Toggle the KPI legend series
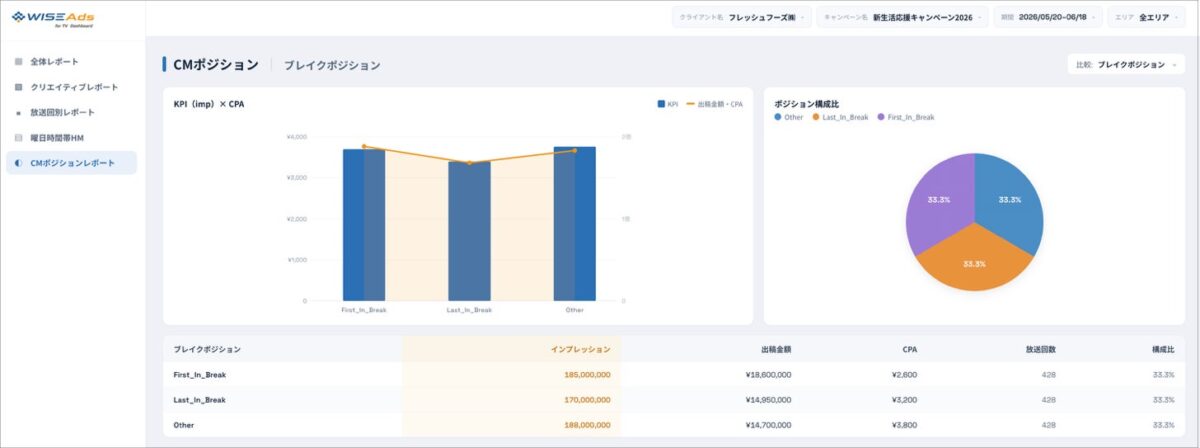Viewport: 1200px width, 448px height. (x=668, y=104)
